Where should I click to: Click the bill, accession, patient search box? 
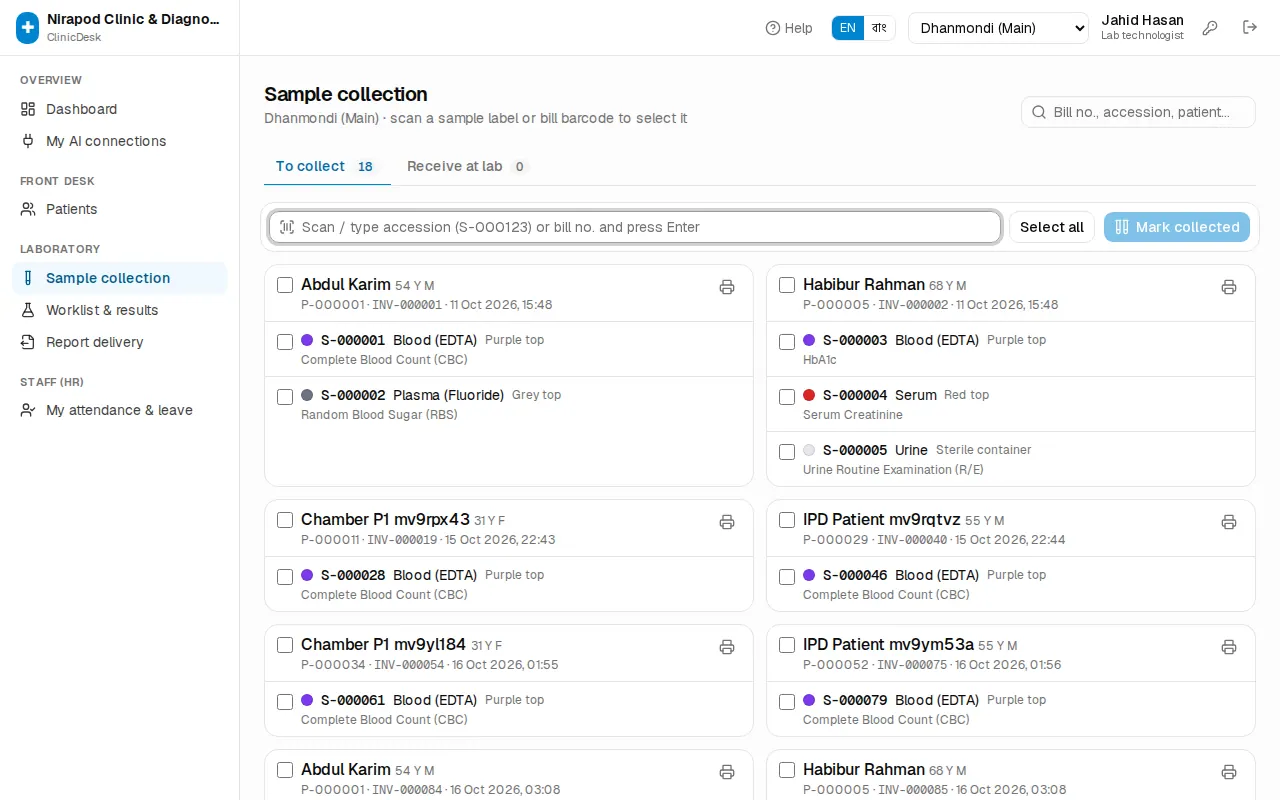click(x=1138, y=112)
